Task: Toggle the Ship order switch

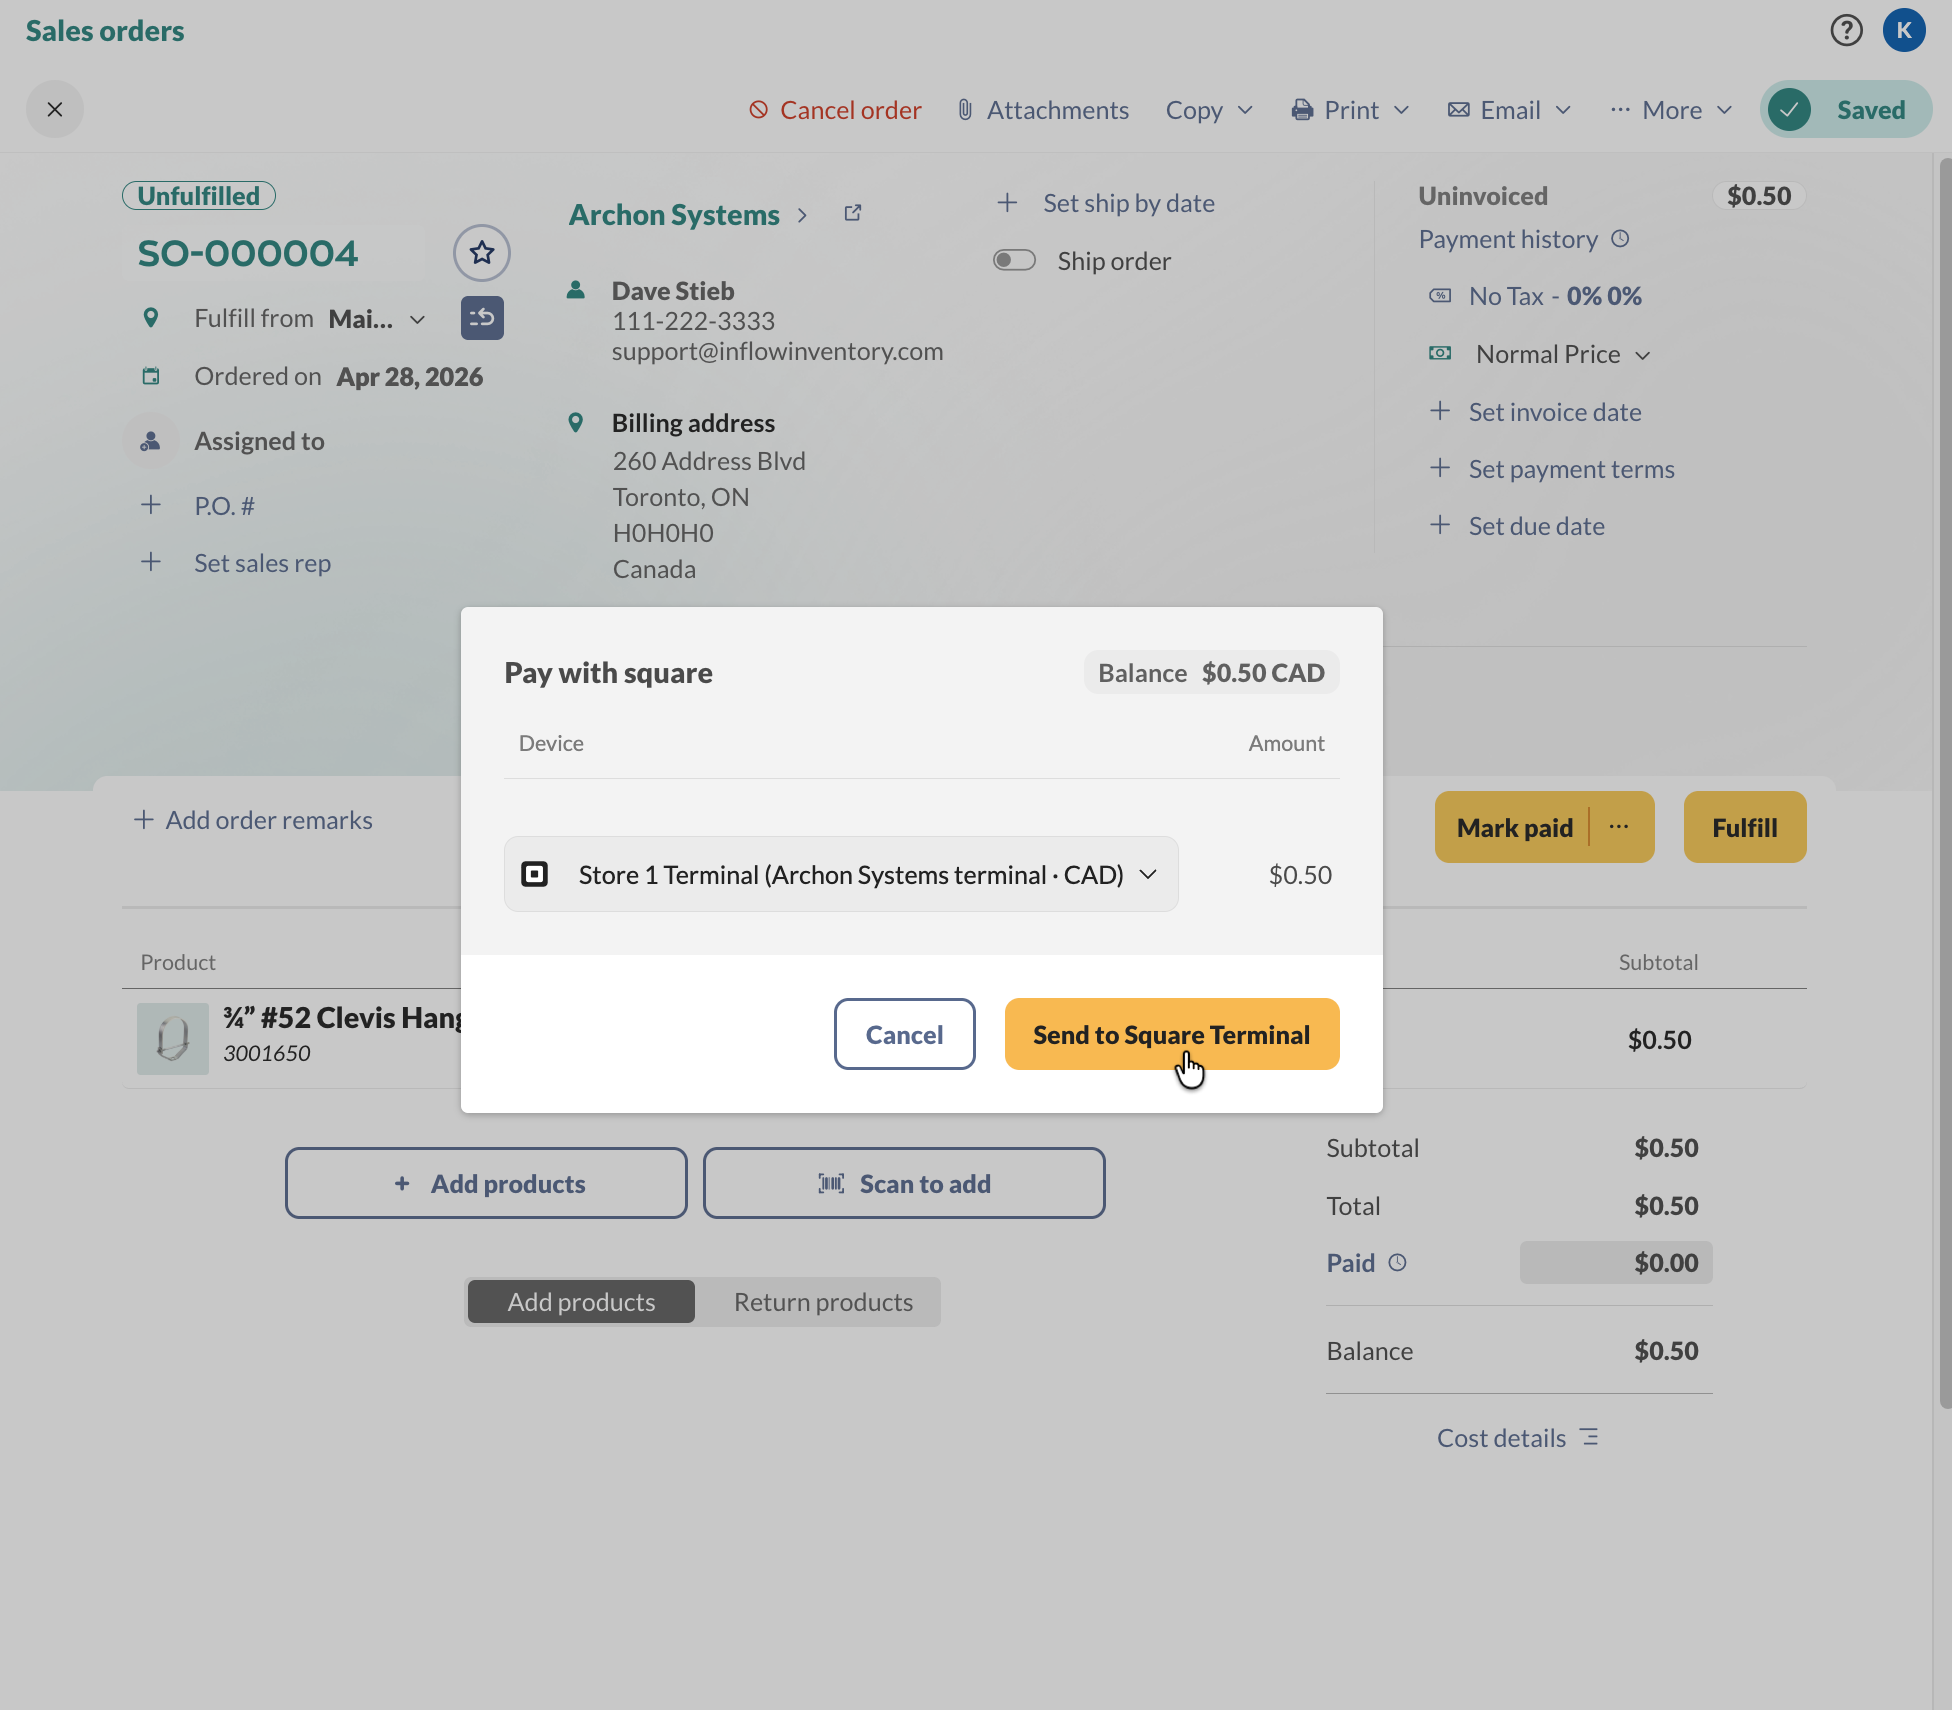Action: tap(1014, 260)
